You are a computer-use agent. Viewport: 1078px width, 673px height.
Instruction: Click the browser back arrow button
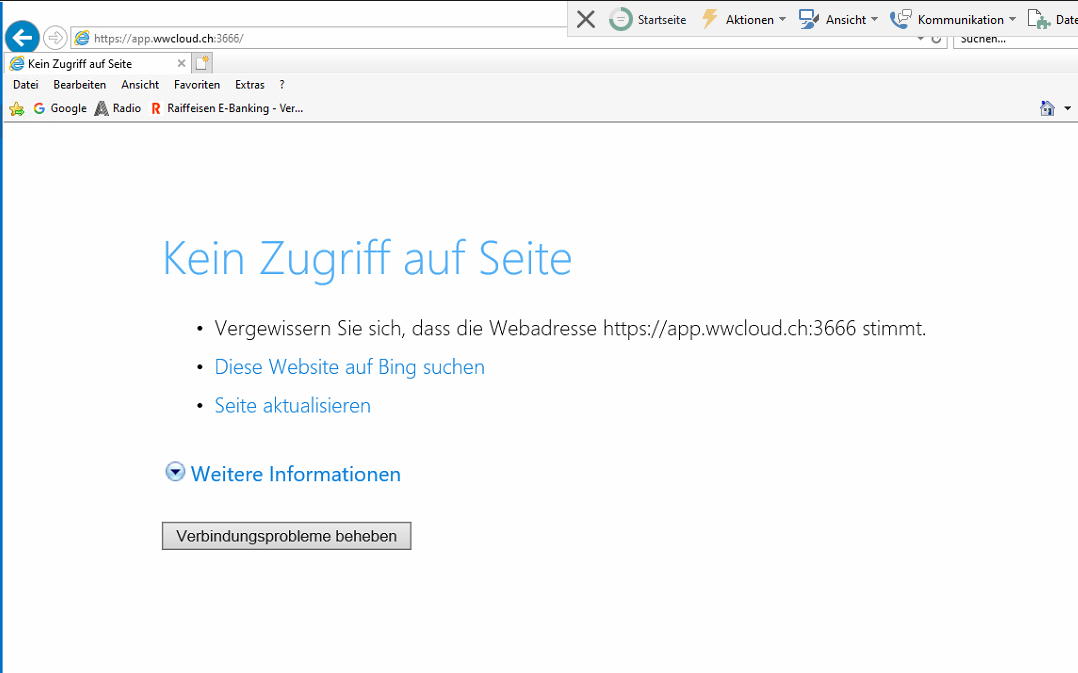pyautogui.click(x=22, y=37)
